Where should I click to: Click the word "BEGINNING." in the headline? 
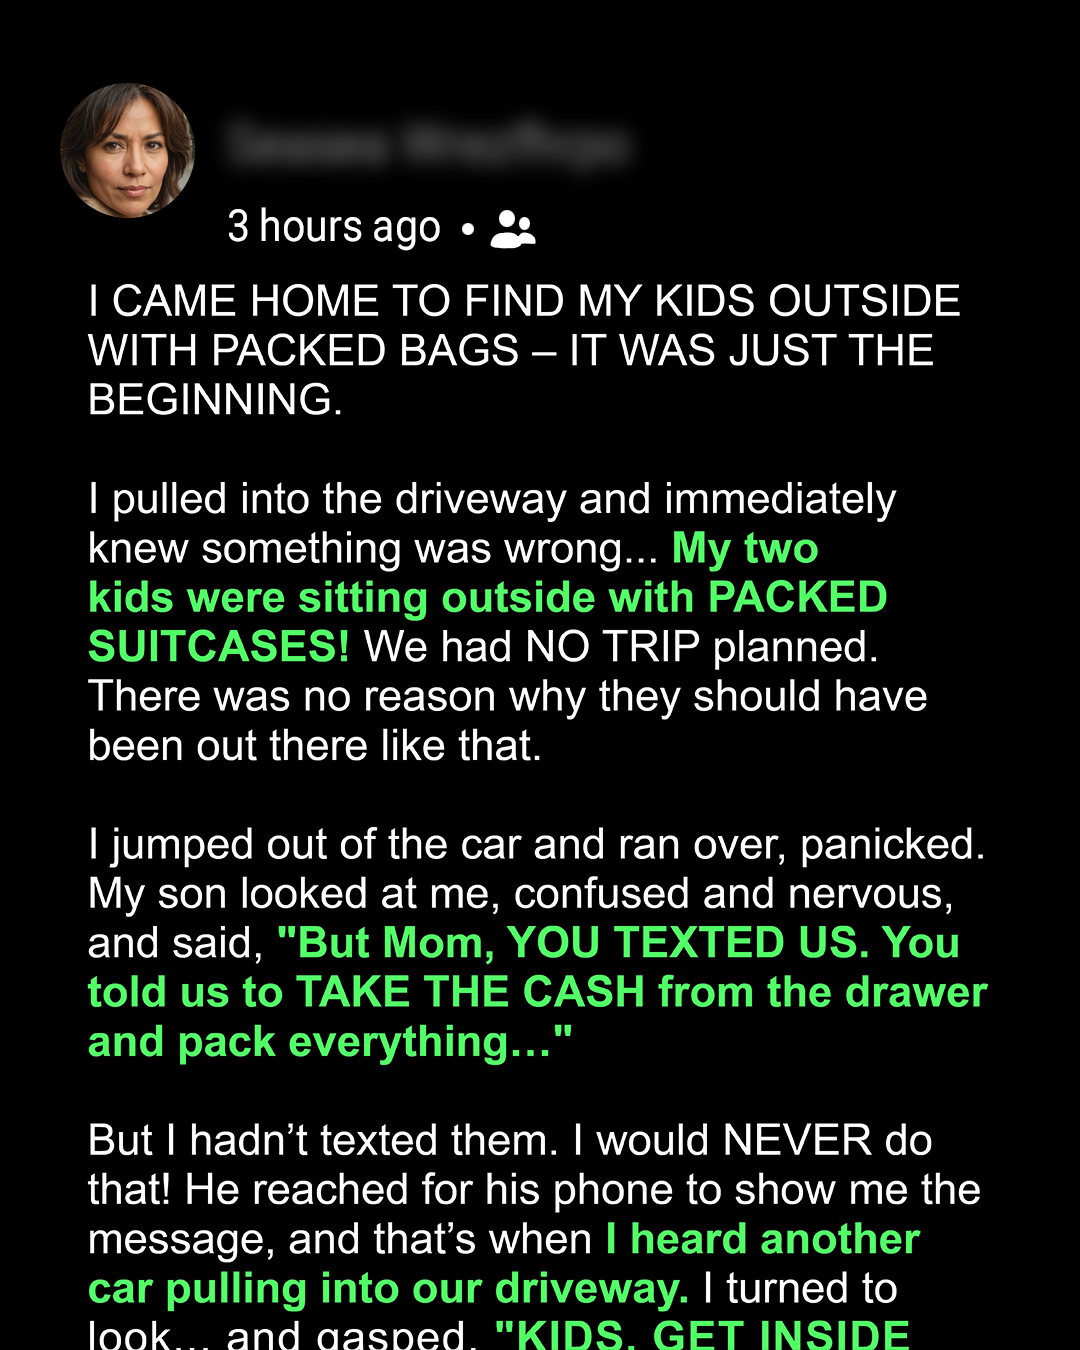click(x=215, y=400)
